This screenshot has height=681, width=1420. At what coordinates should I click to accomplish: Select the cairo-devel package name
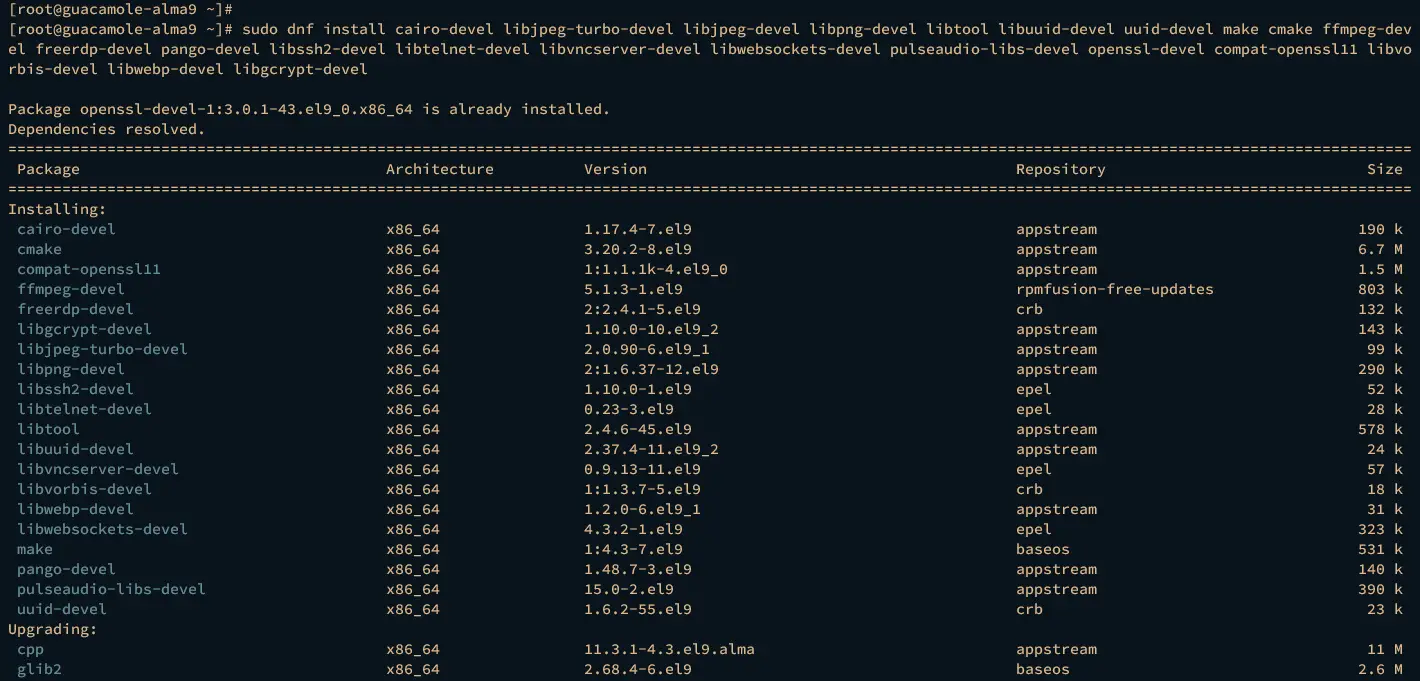(x=66, y=229)
